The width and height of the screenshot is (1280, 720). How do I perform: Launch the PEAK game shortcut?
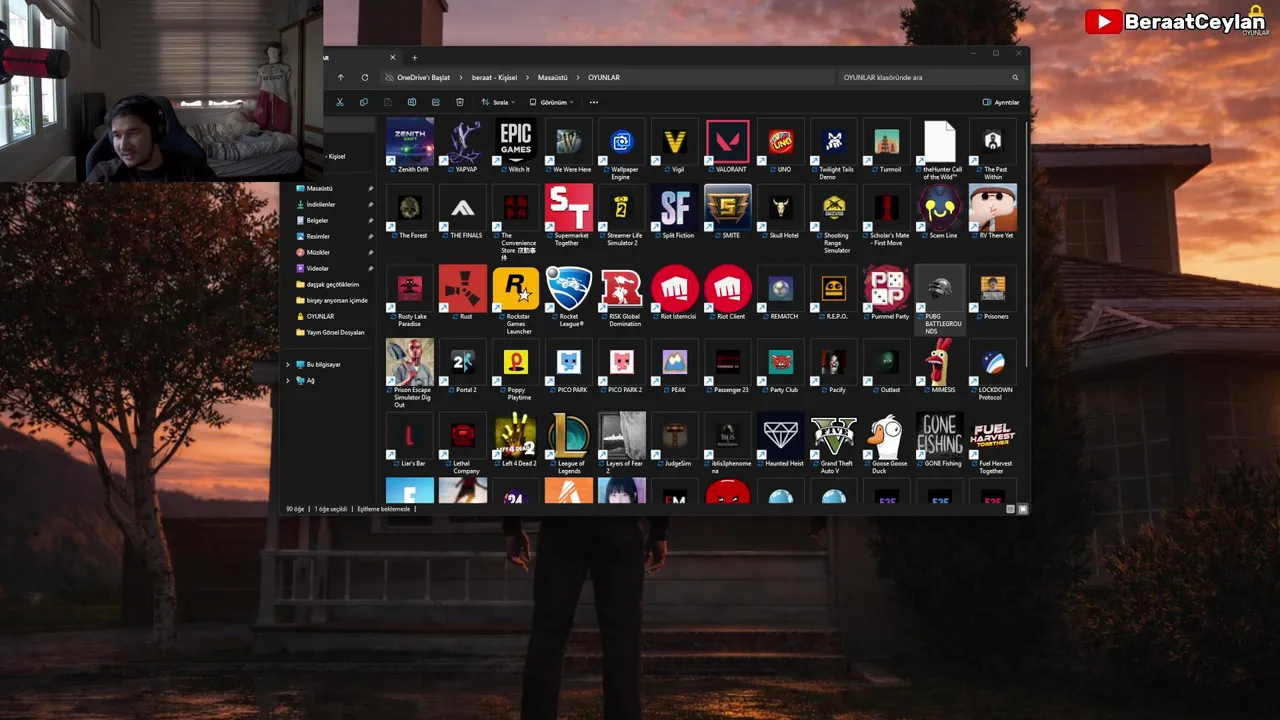coord(675,362)
